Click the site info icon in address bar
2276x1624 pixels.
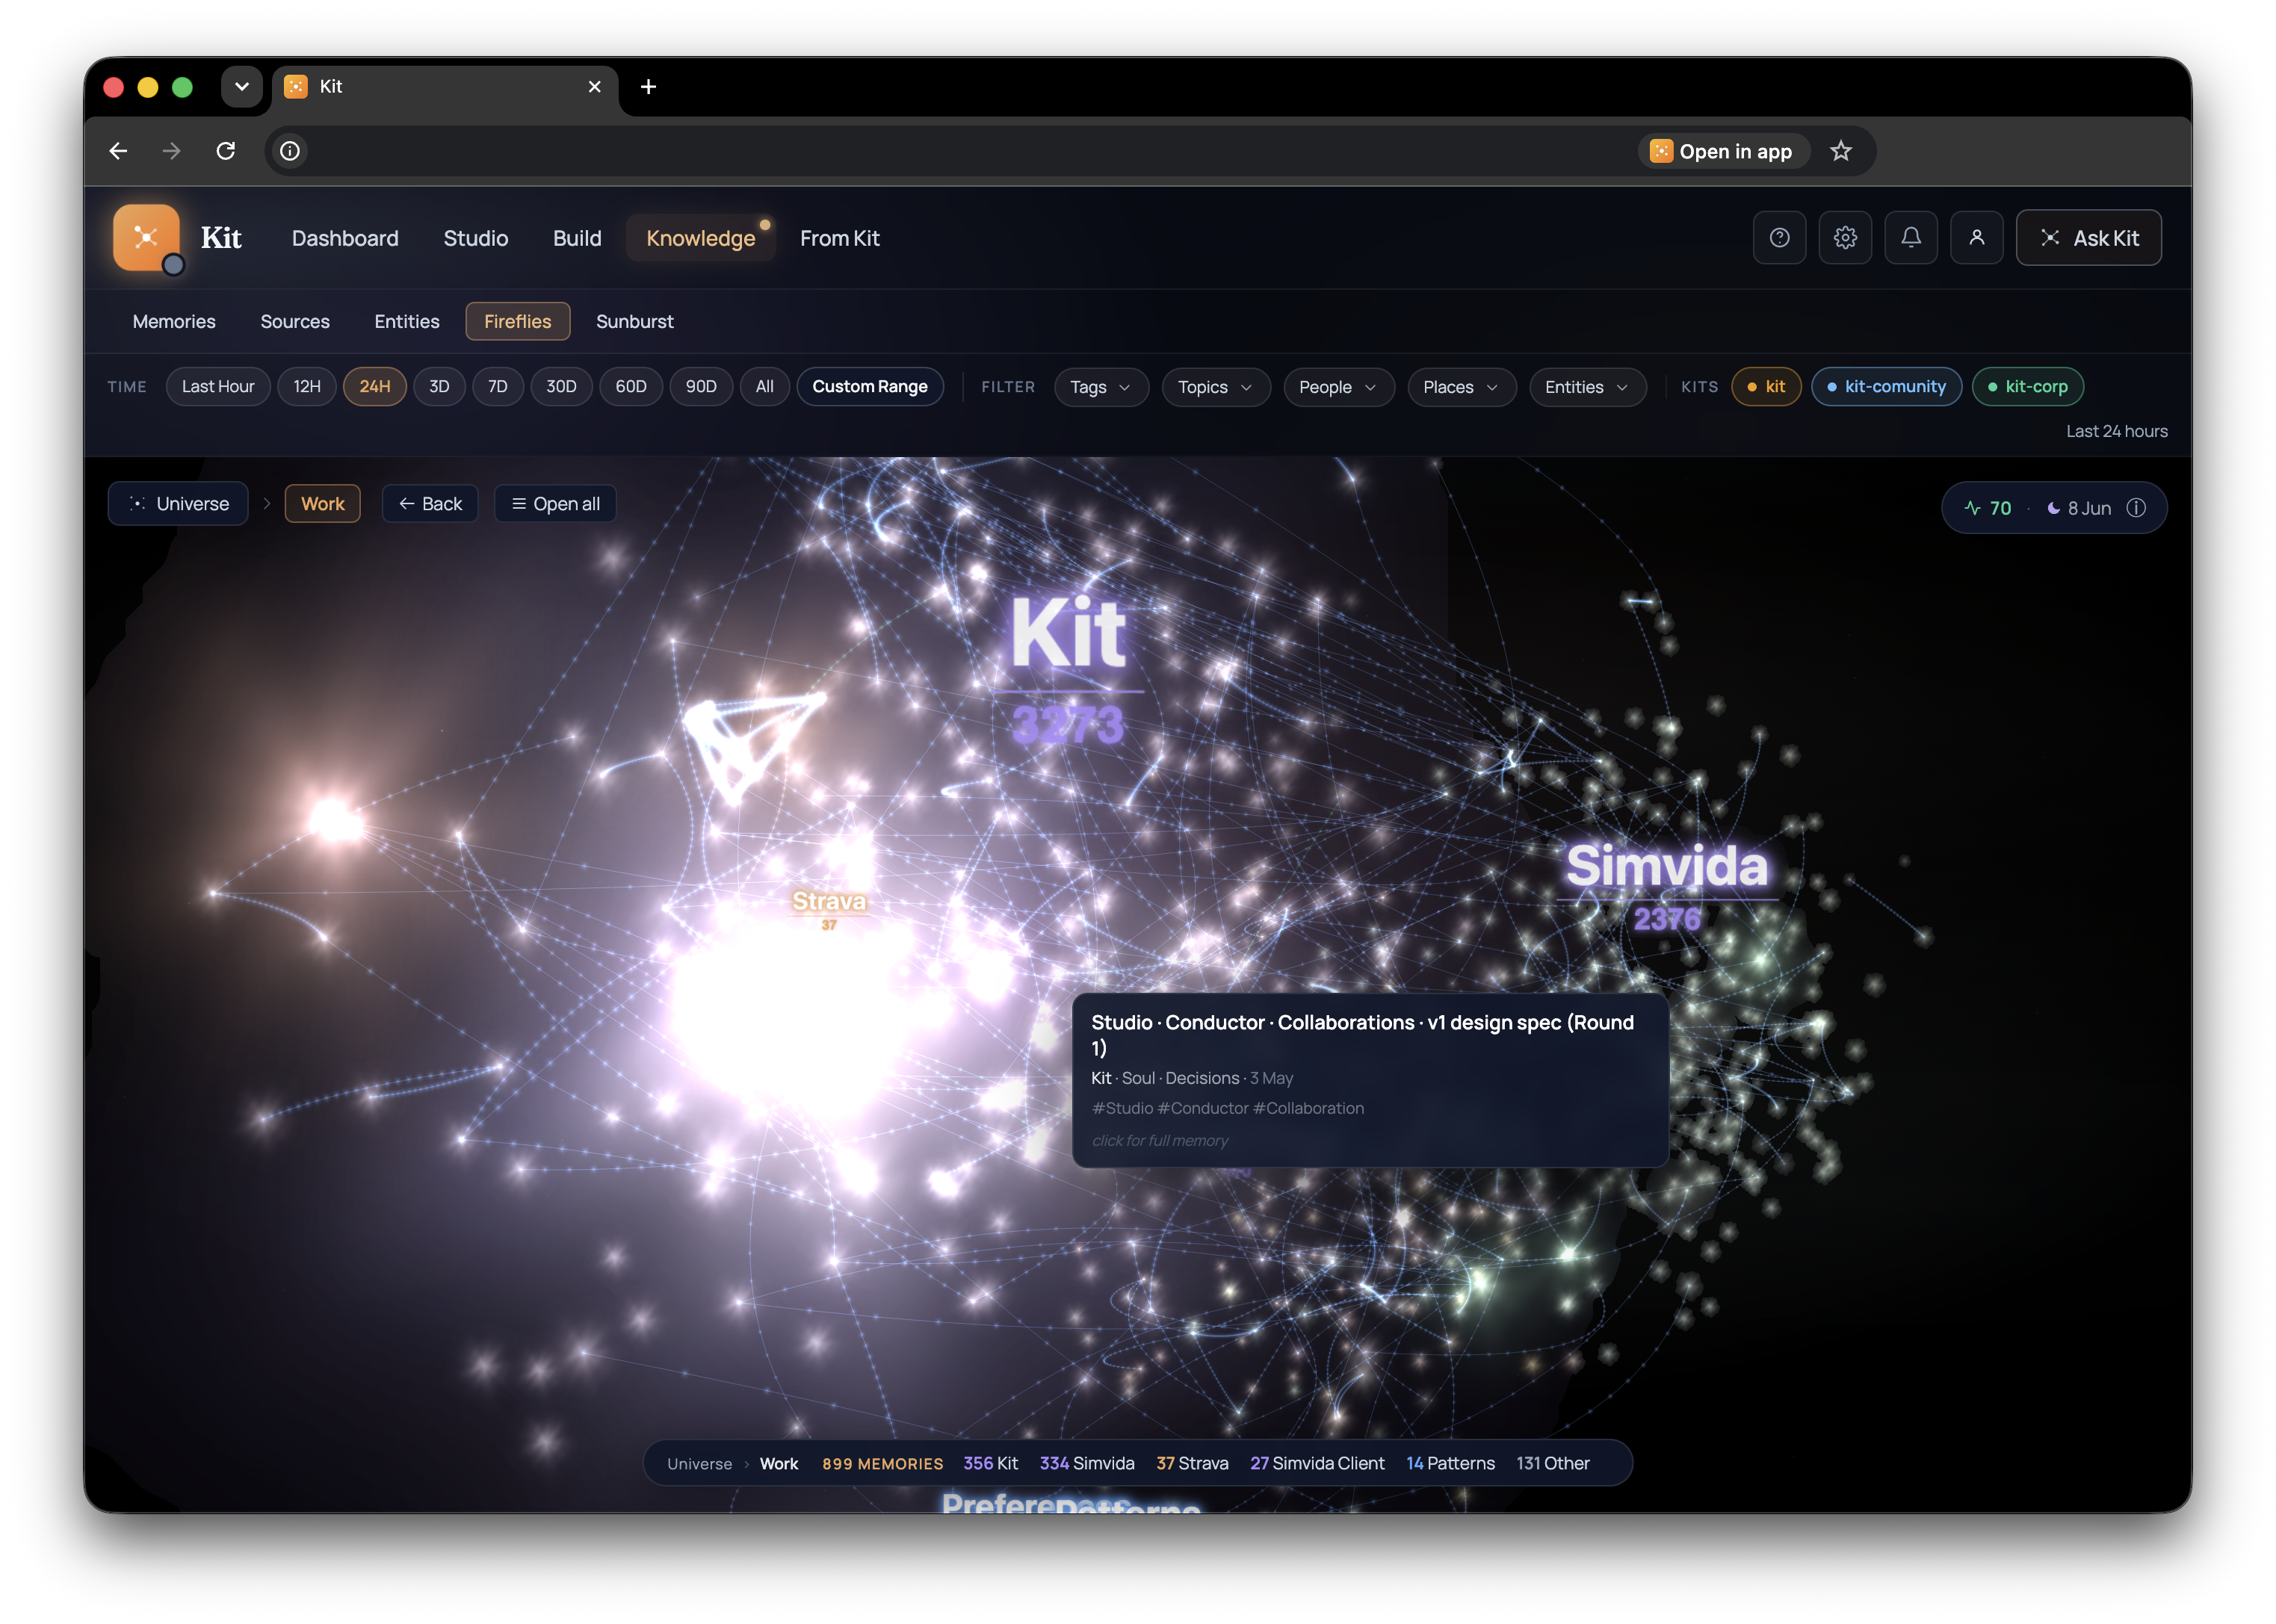tap(290, 151)
